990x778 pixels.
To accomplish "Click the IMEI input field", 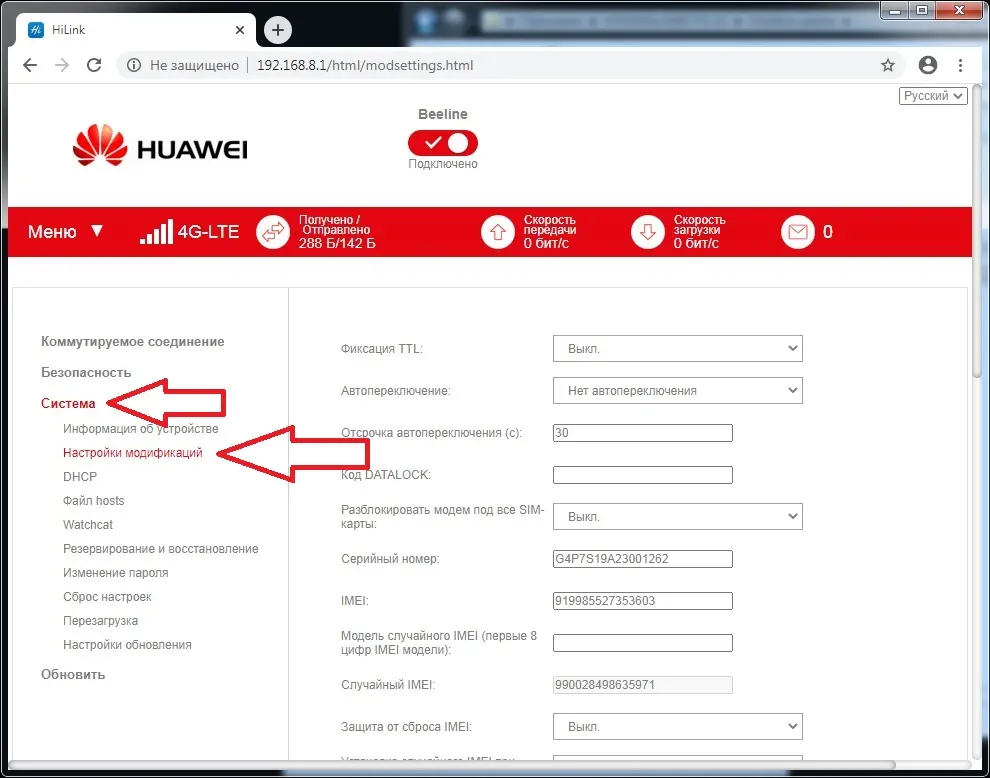I will pos(642,601).
